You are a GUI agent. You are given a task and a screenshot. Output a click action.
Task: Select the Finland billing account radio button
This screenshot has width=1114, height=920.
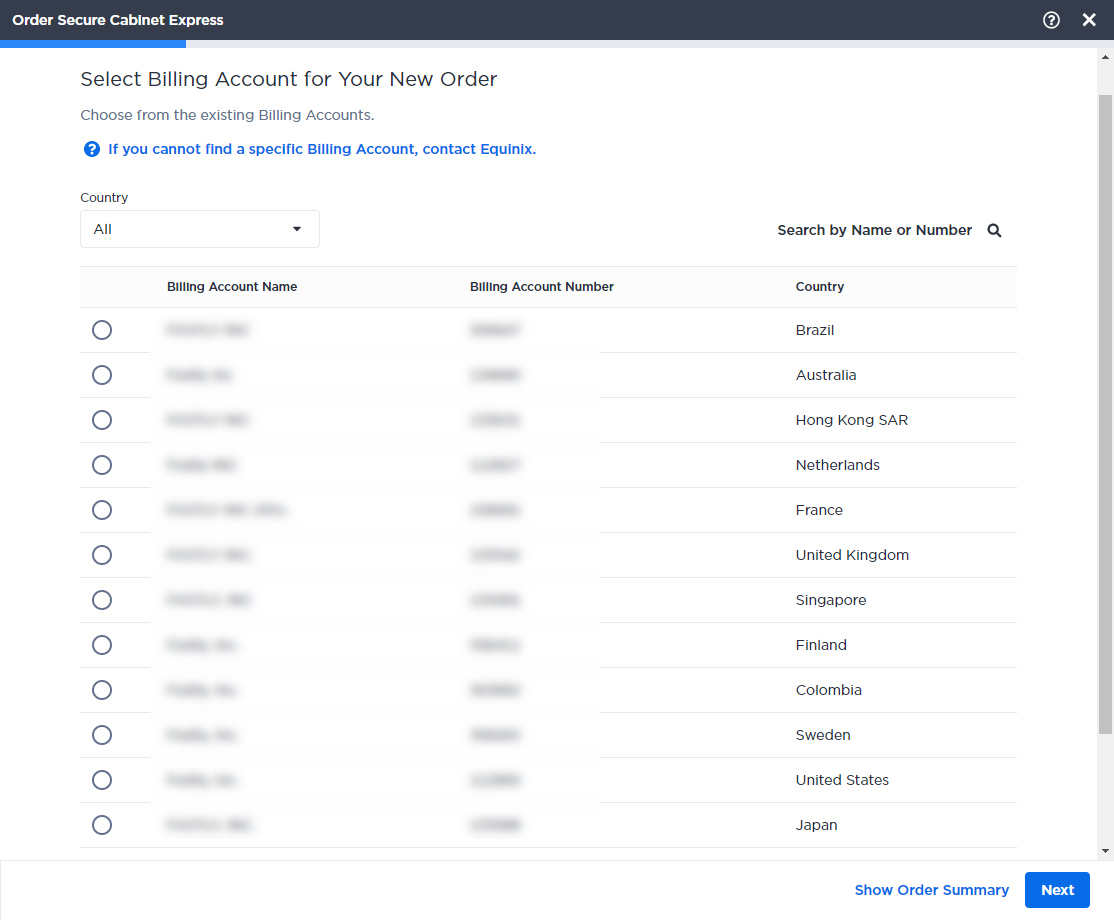[102, 645]
